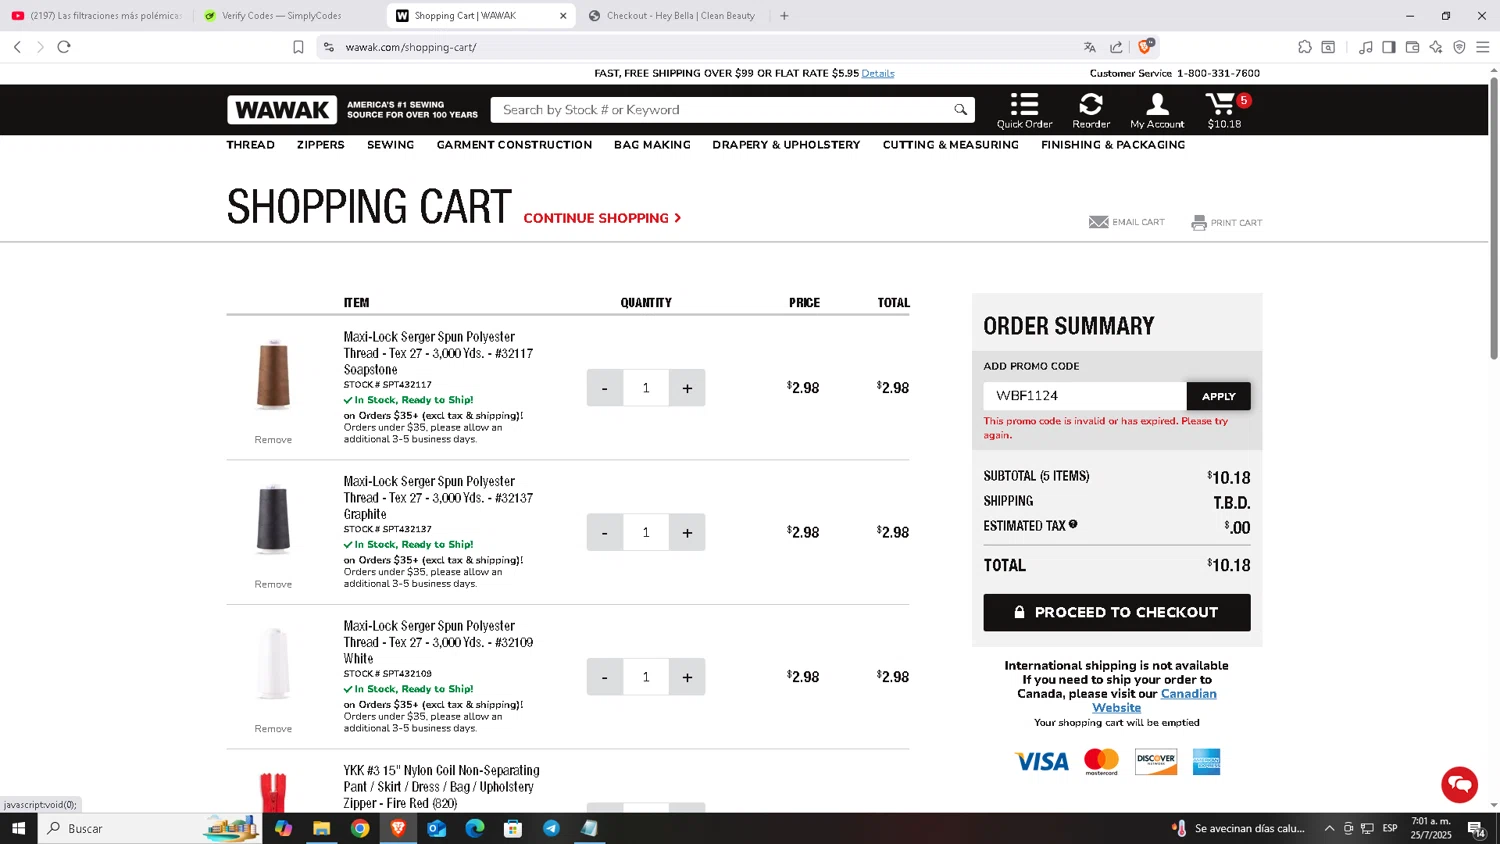Viewport: 1500px width, 844px height.
Task: Open the THREAD menu
Action: [x=250, y=145]
